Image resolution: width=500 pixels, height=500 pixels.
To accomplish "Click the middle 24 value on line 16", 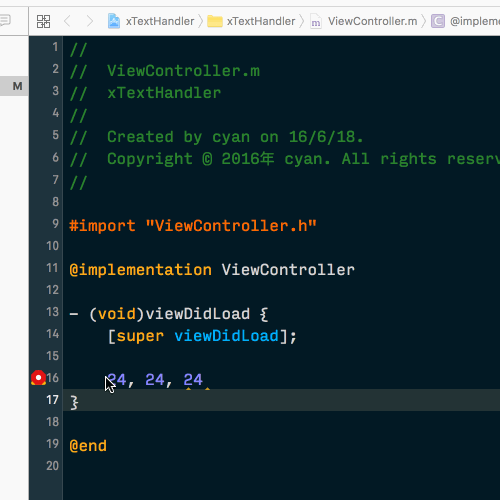I will tap(155, 380).
